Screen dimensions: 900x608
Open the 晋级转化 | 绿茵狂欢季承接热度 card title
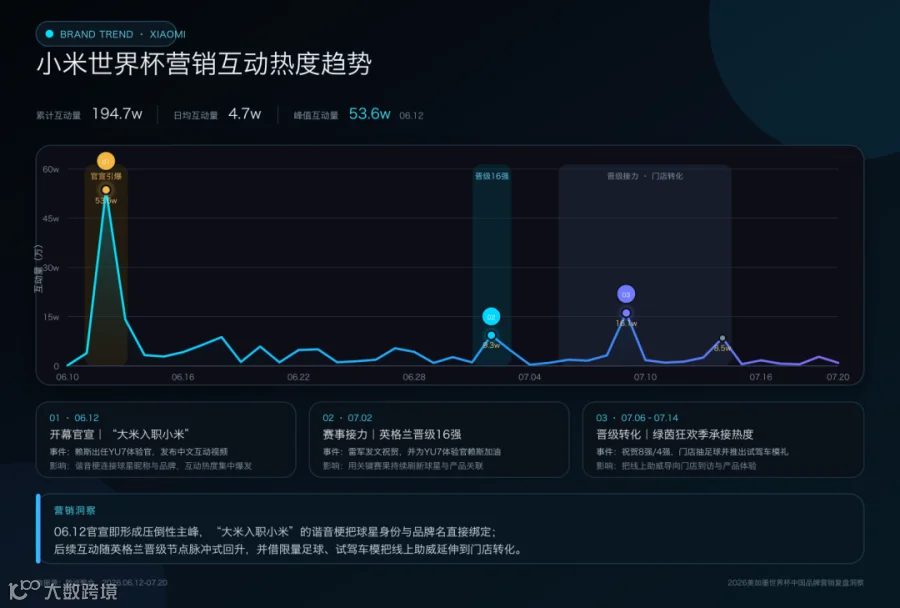674,435
